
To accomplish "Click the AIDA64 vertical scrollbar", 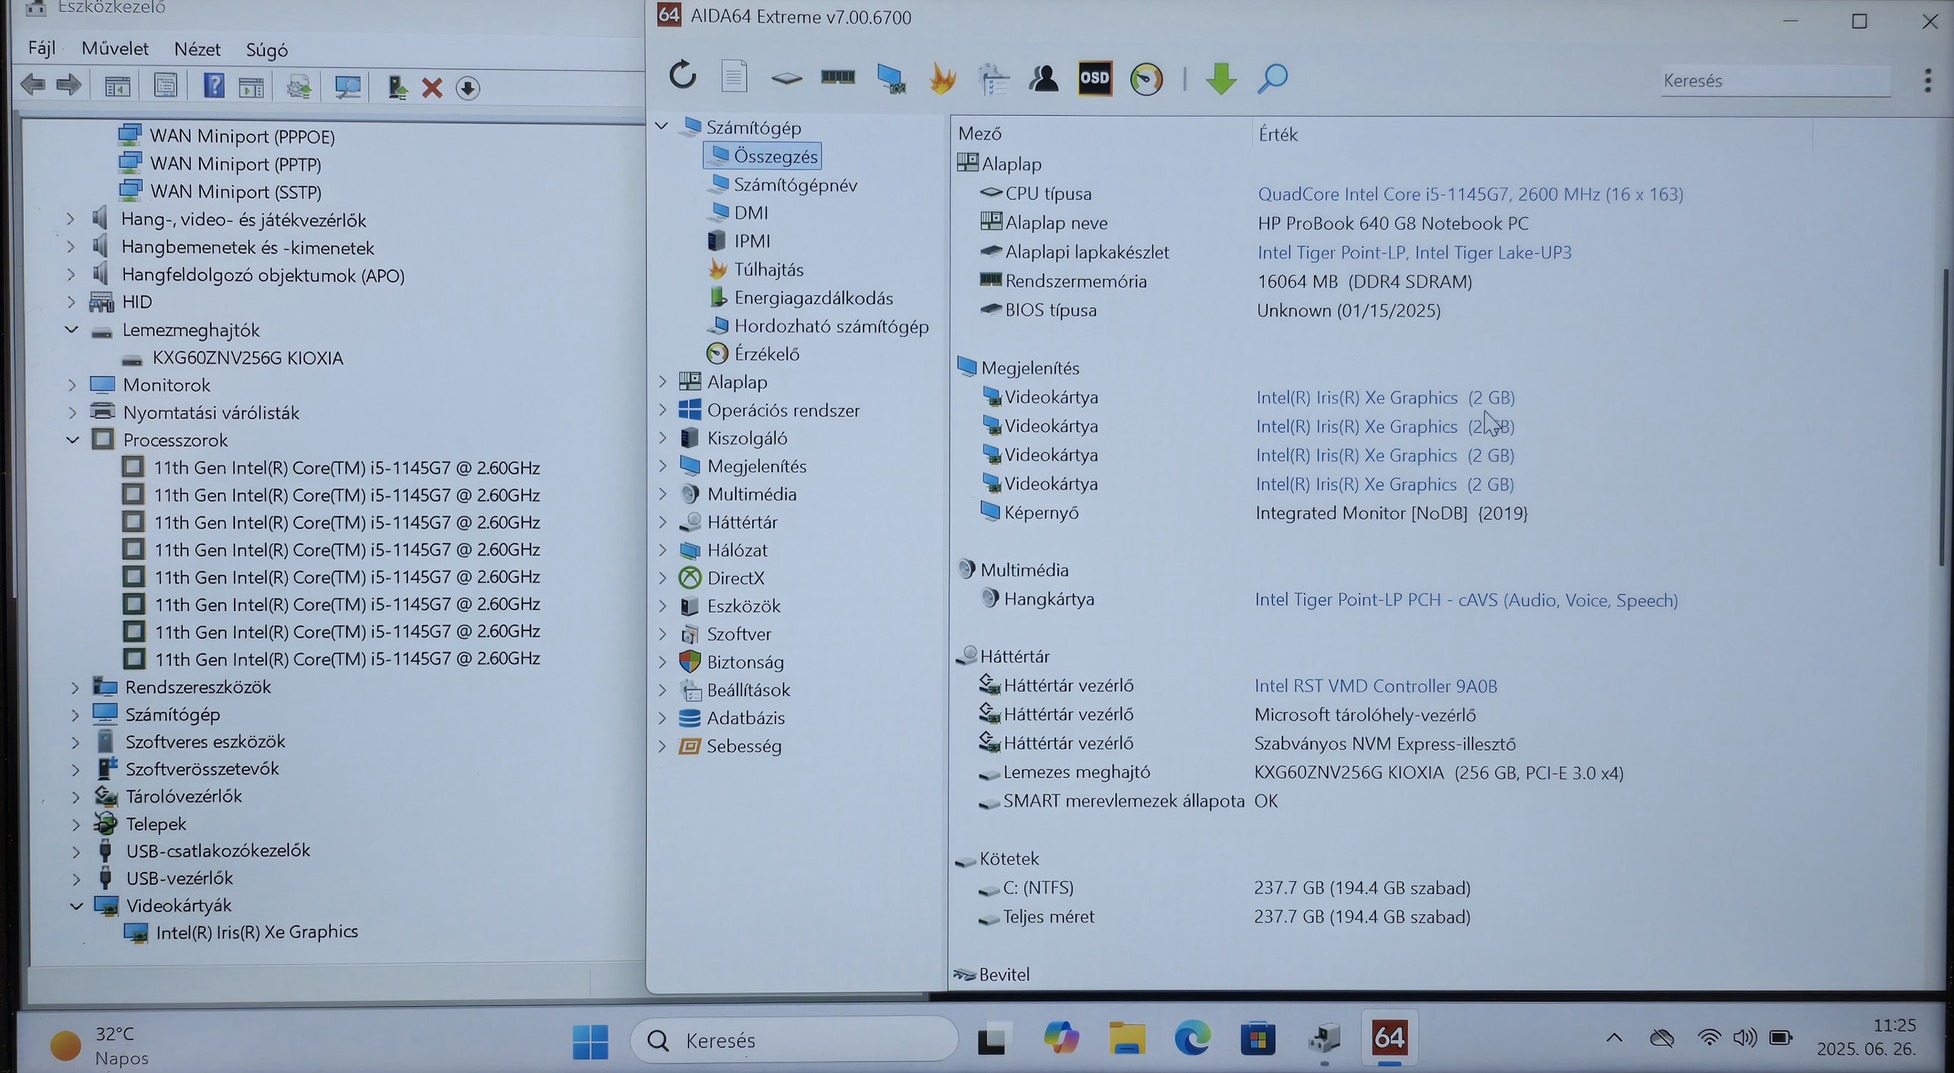I will pyautogui.click(x=1945, y=418).
